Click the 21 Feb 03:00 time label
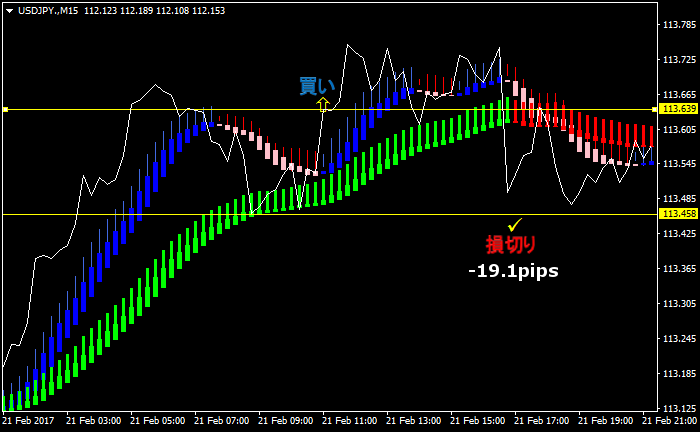 point(93,421)
